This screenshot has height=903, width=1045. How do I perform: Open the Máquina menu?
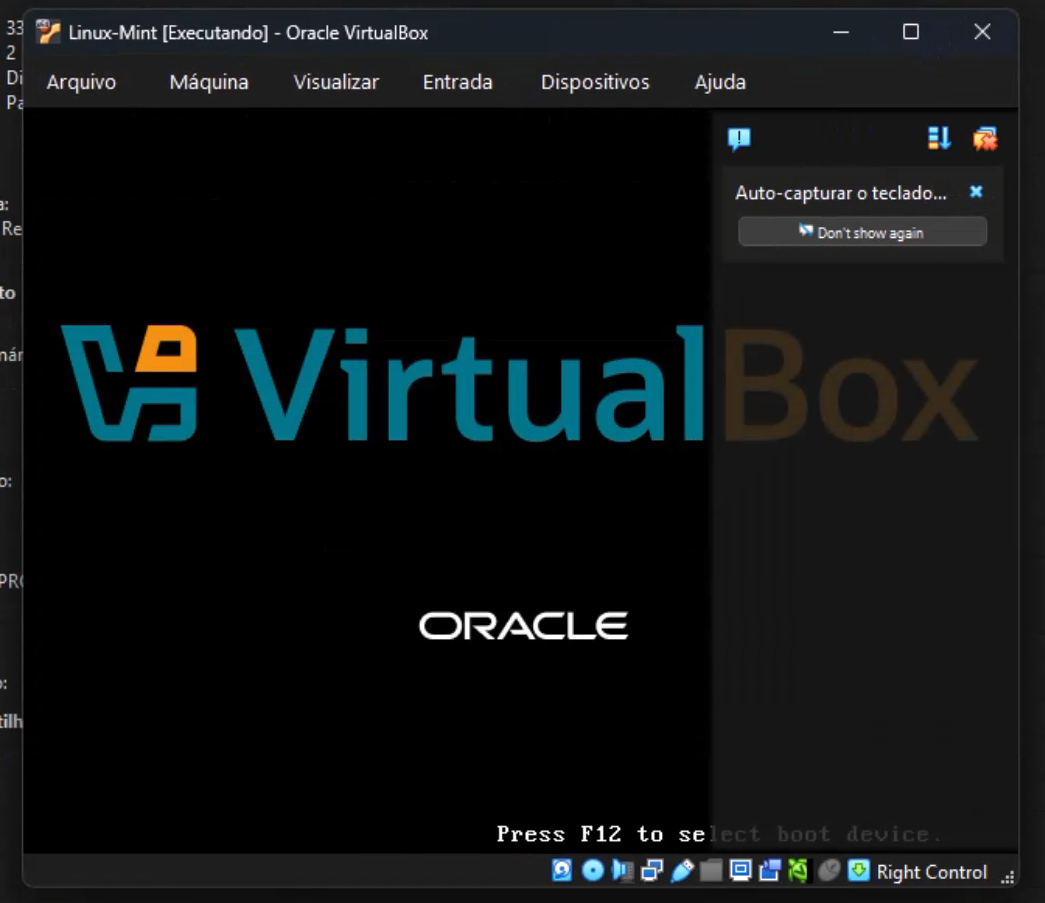209,82
